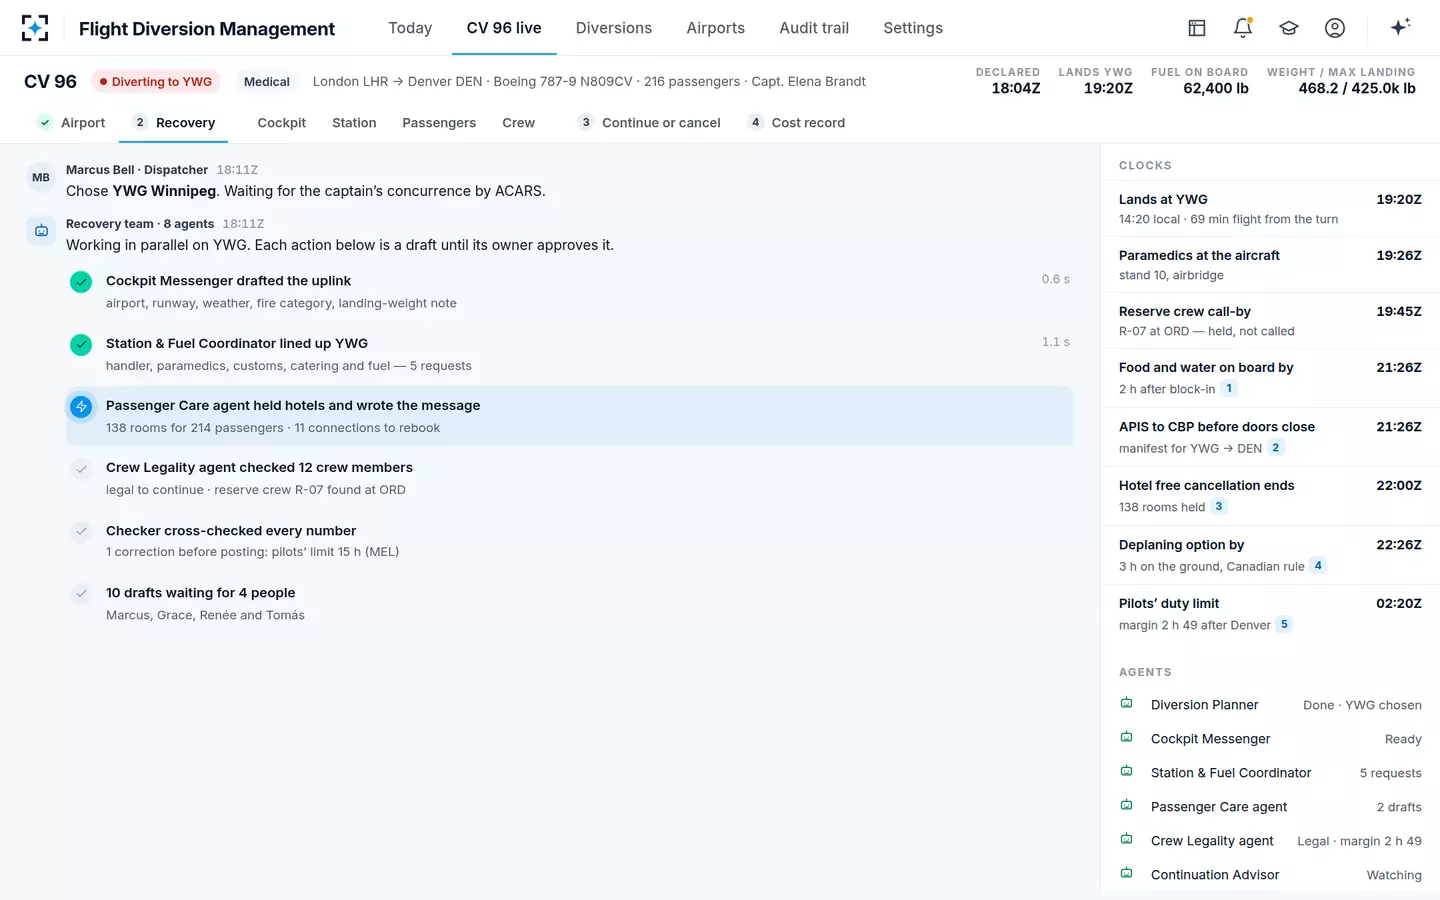
Task: Return to the completed Airport step
Action: (71, 123)
